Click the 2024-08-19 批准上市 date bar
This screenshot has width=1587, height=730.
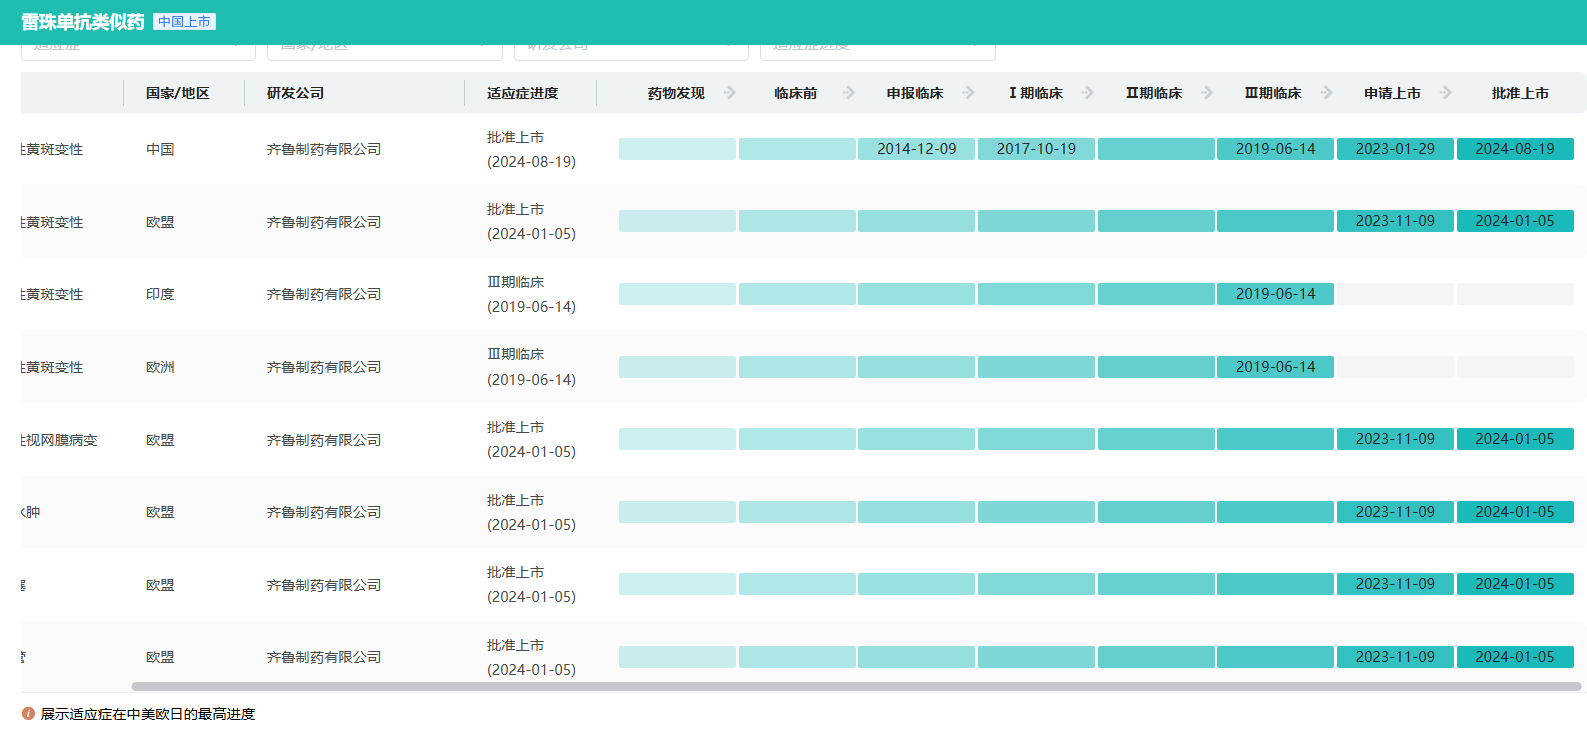click(x=1514, y=149)
